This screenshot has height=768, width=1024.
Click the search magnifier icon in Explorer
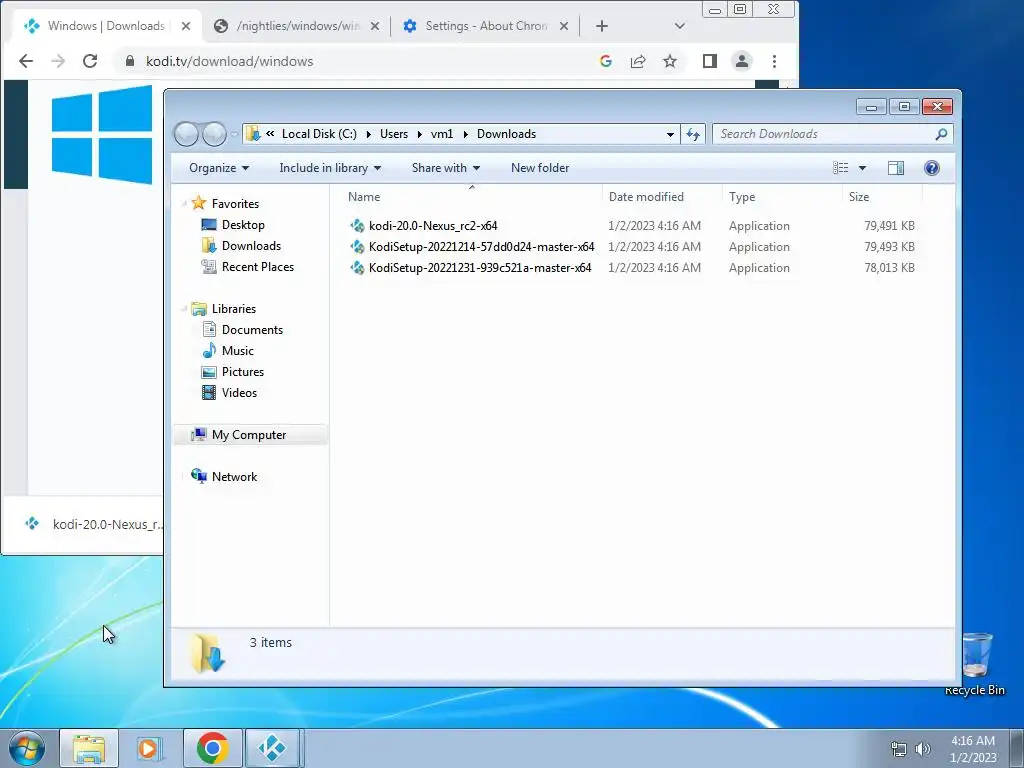coord(941,134)
